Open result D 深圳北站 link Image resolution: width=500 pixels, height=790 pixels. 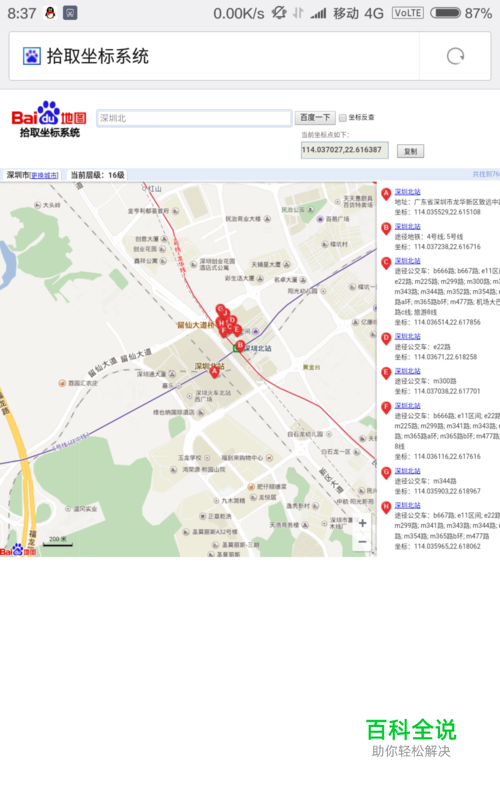tap(407, 337)
